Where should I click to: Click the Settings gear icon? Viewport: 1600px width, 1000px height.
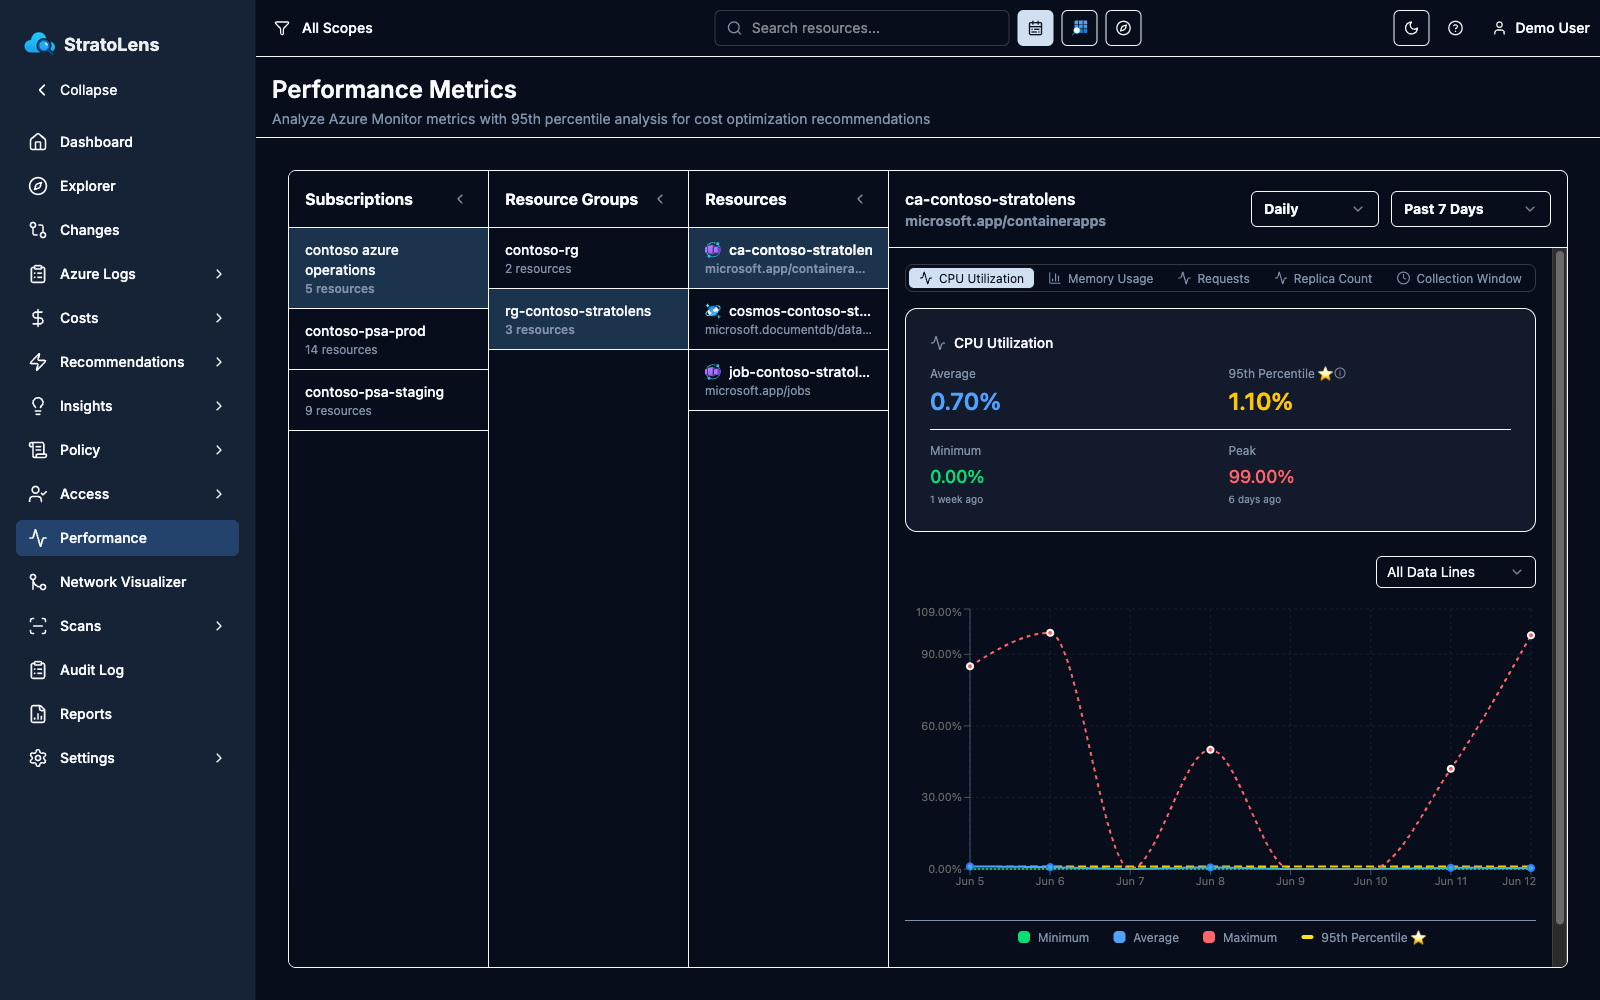[38, 758]
